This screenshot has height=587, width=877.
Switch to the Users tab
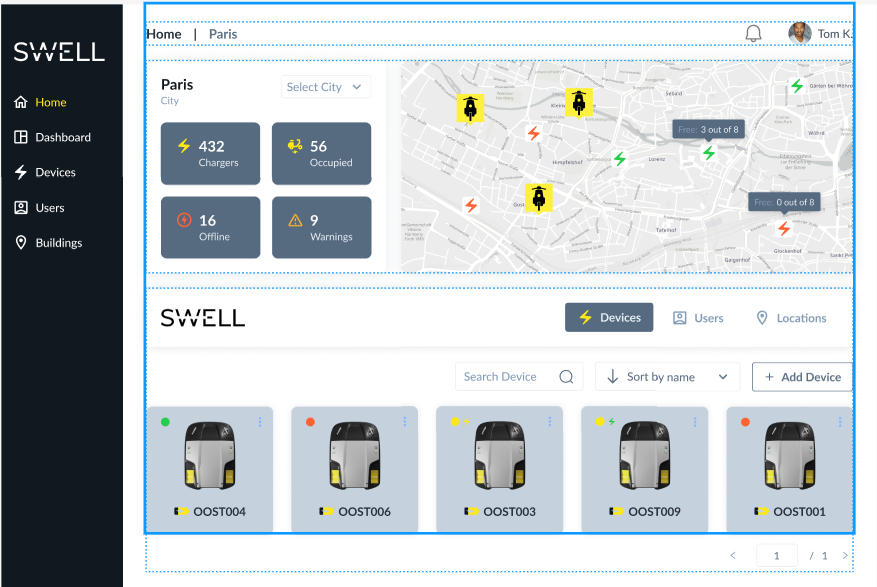point(698,318)
